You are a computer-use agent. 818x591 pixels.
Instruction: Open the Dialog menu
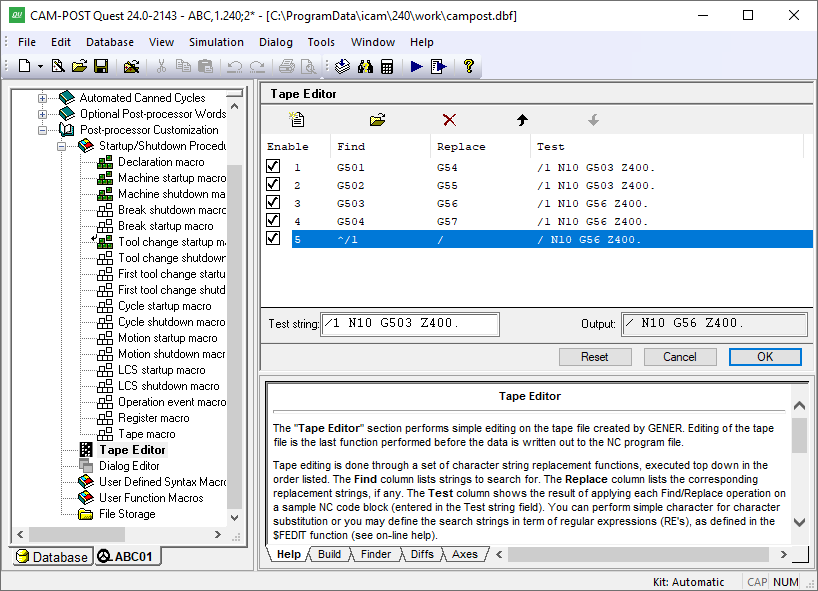point(275,42)
